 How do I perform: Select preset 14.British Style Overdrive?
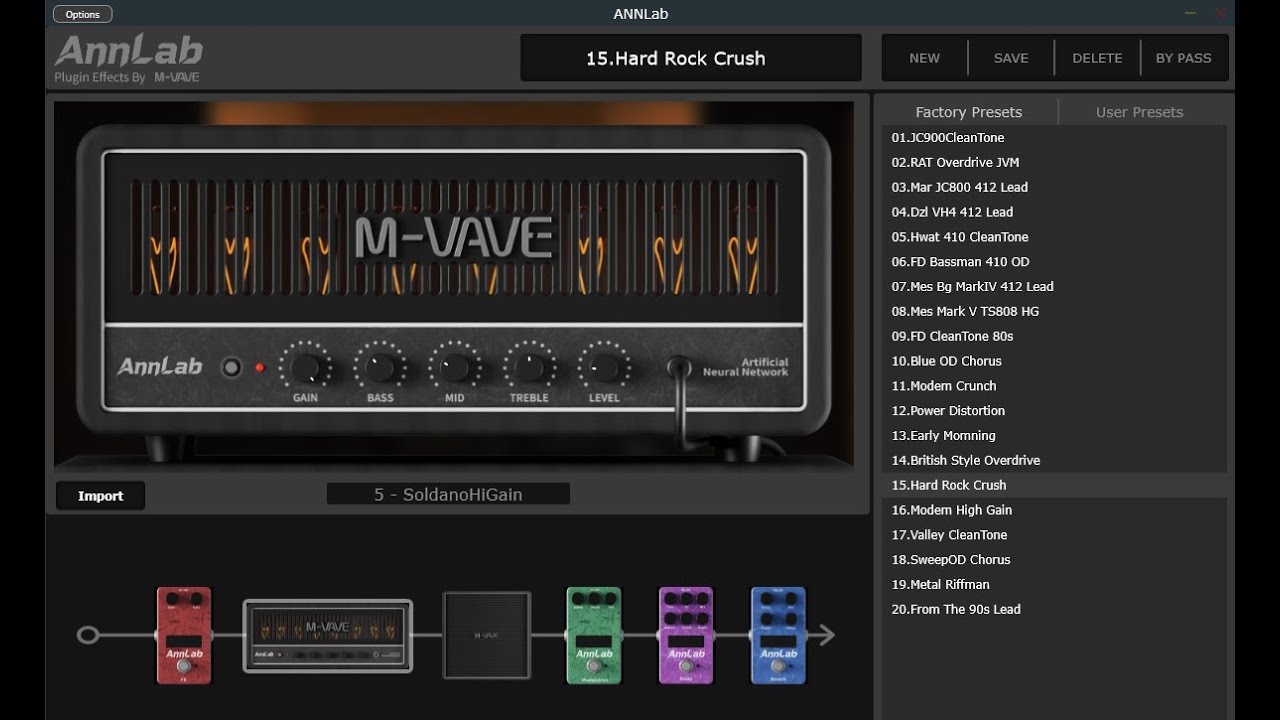tap(1054, 460)
